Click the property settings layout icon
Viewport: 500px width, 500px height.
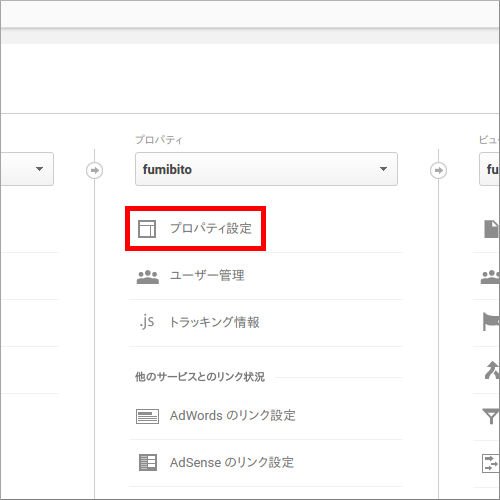tap(147, 229)
